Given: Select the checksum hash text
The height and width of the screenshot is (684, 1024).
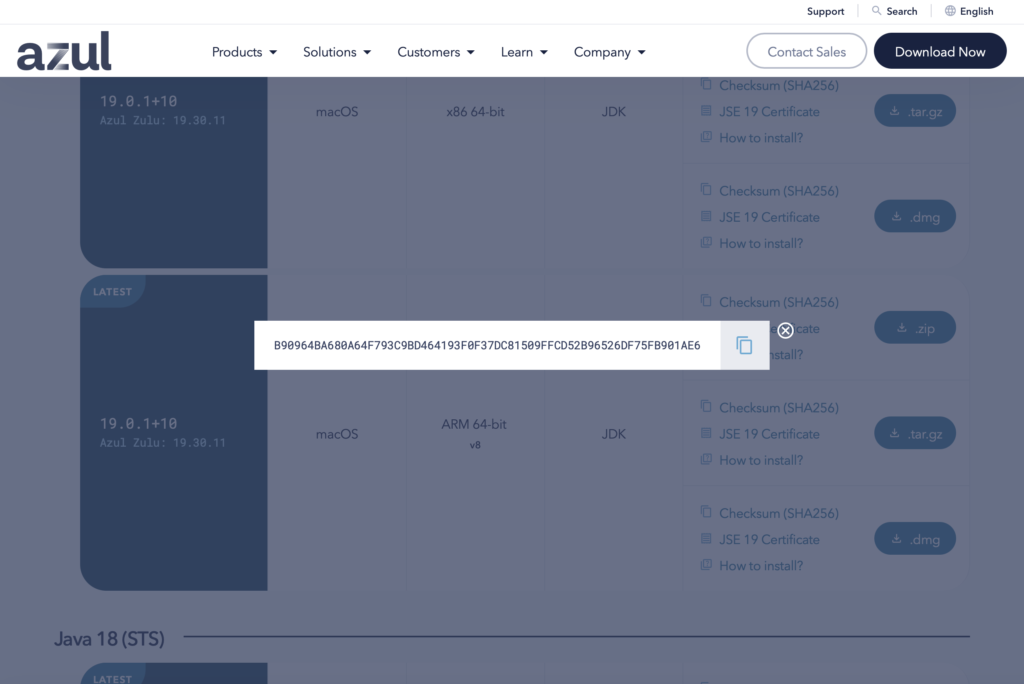Looking at the screenshot, I should coord(487,346).
